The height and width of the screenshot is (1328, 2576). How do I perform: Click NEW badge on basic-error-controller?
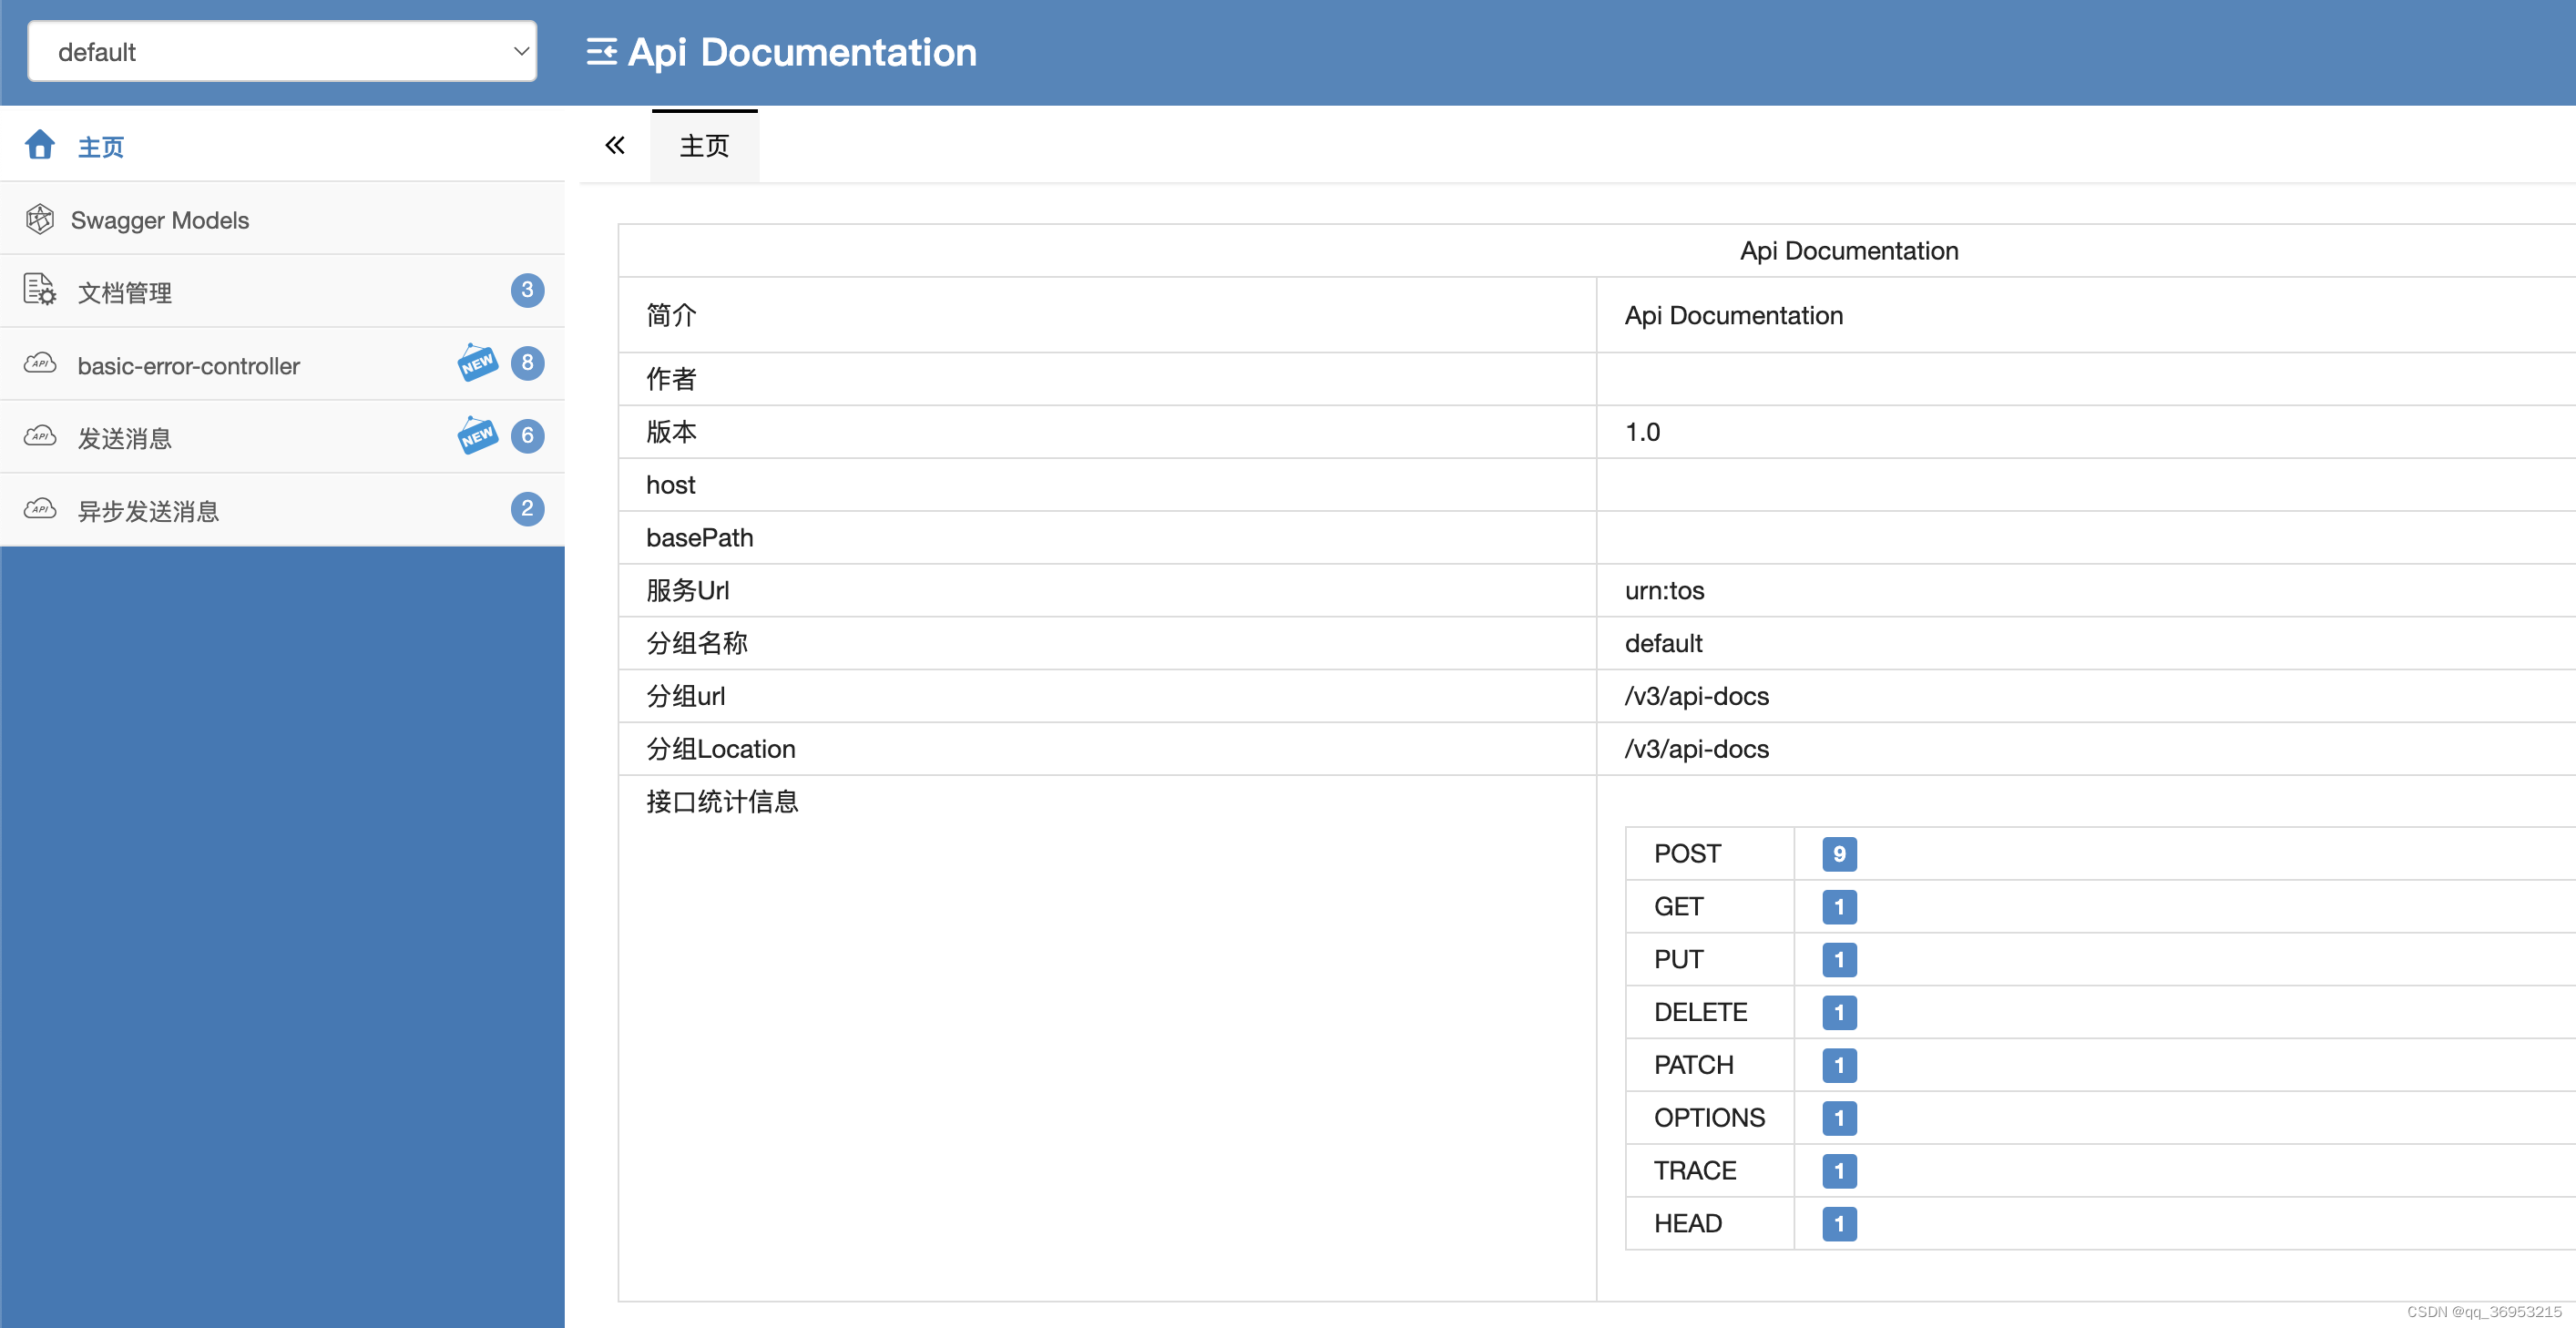478,362
